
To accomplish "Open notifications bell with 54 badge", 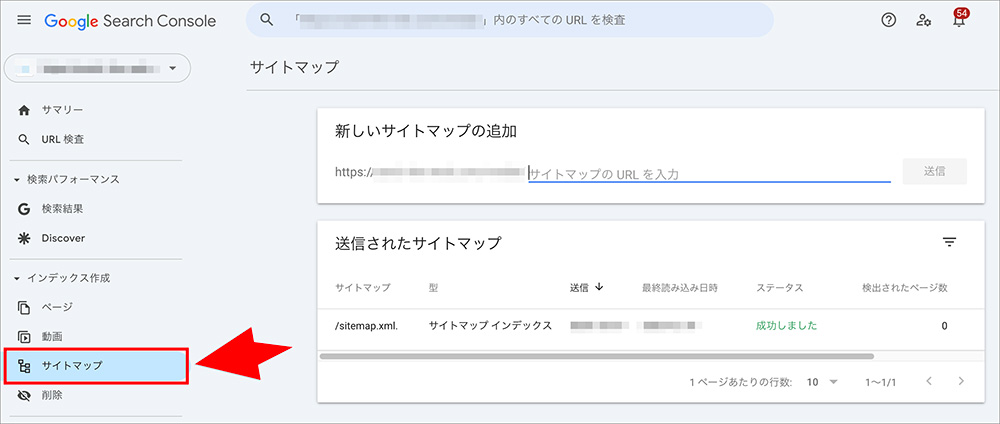I will pos(960,21).
